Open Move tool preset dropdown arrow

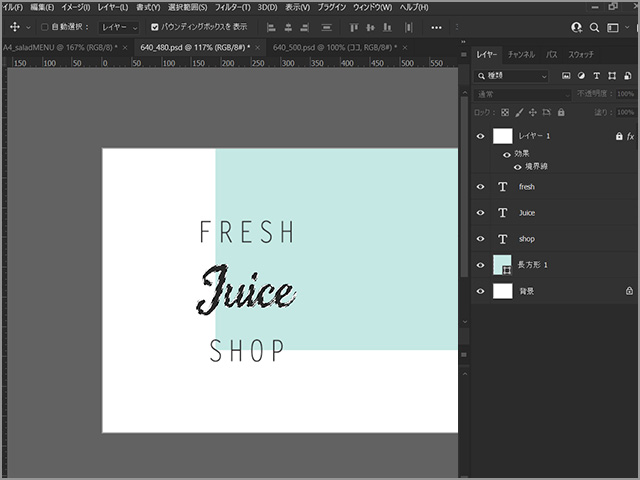pos(28,27)
